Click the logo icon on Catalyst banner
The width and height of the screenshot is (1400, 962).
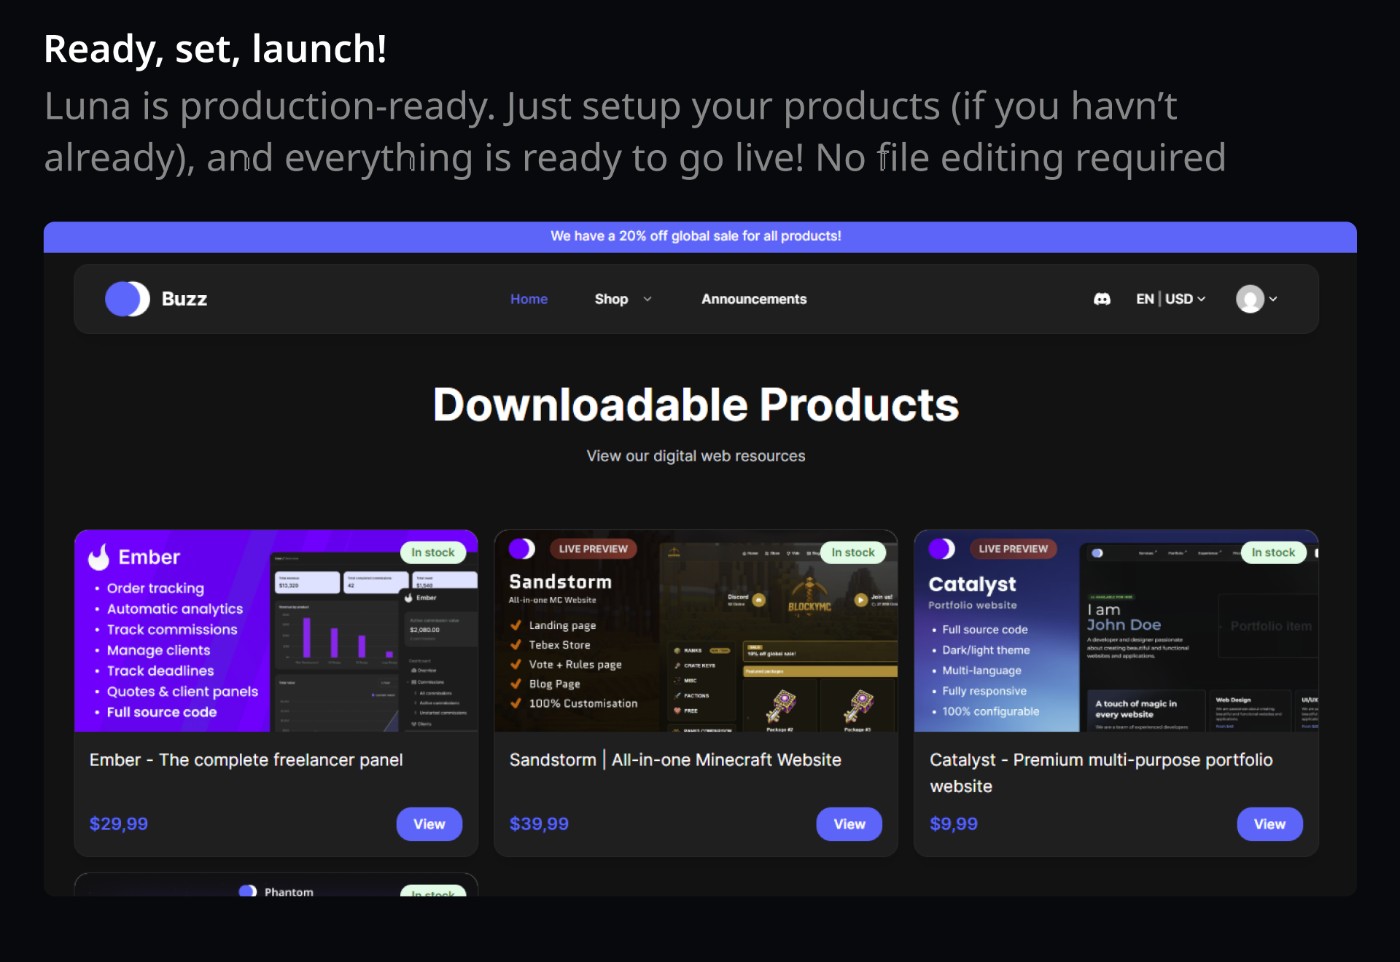coord(941,549)
